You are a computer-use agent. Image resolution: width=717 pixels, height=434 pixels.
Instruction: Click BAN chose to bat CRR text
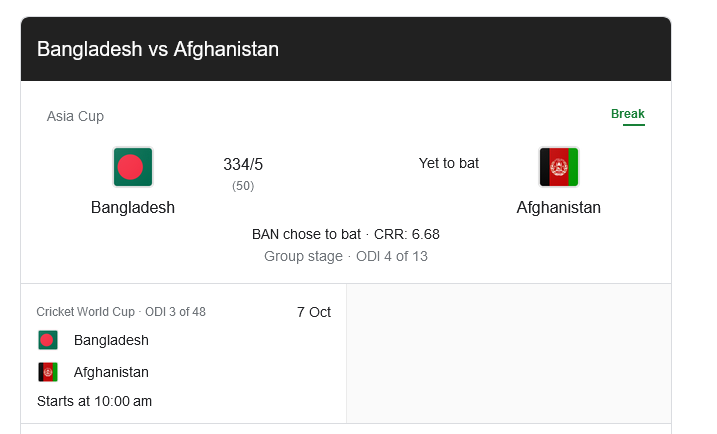click(346, 234)
